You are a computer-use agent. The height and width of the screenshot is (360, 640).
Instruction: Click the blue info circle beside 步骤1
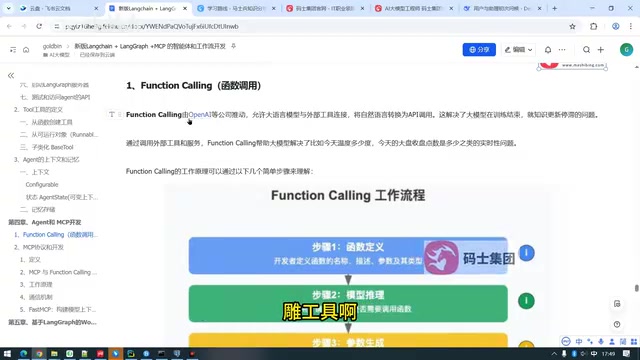point(526,253)
